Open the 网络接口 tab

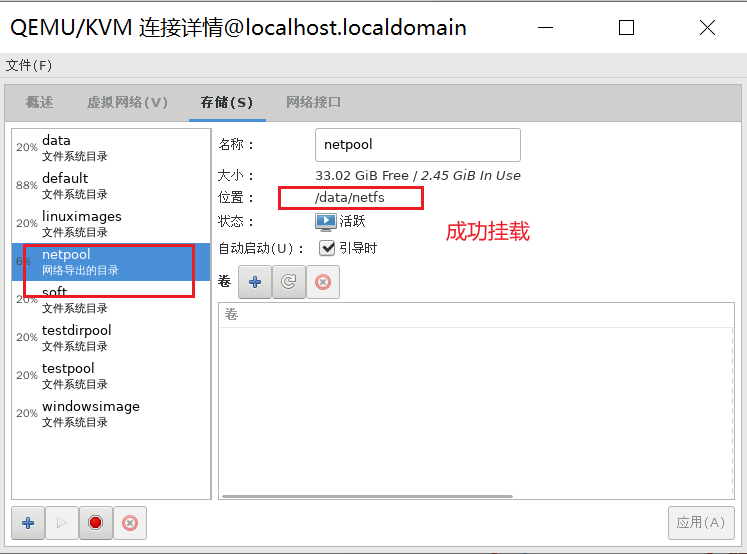pyautogui.click(x=313, y=102)
